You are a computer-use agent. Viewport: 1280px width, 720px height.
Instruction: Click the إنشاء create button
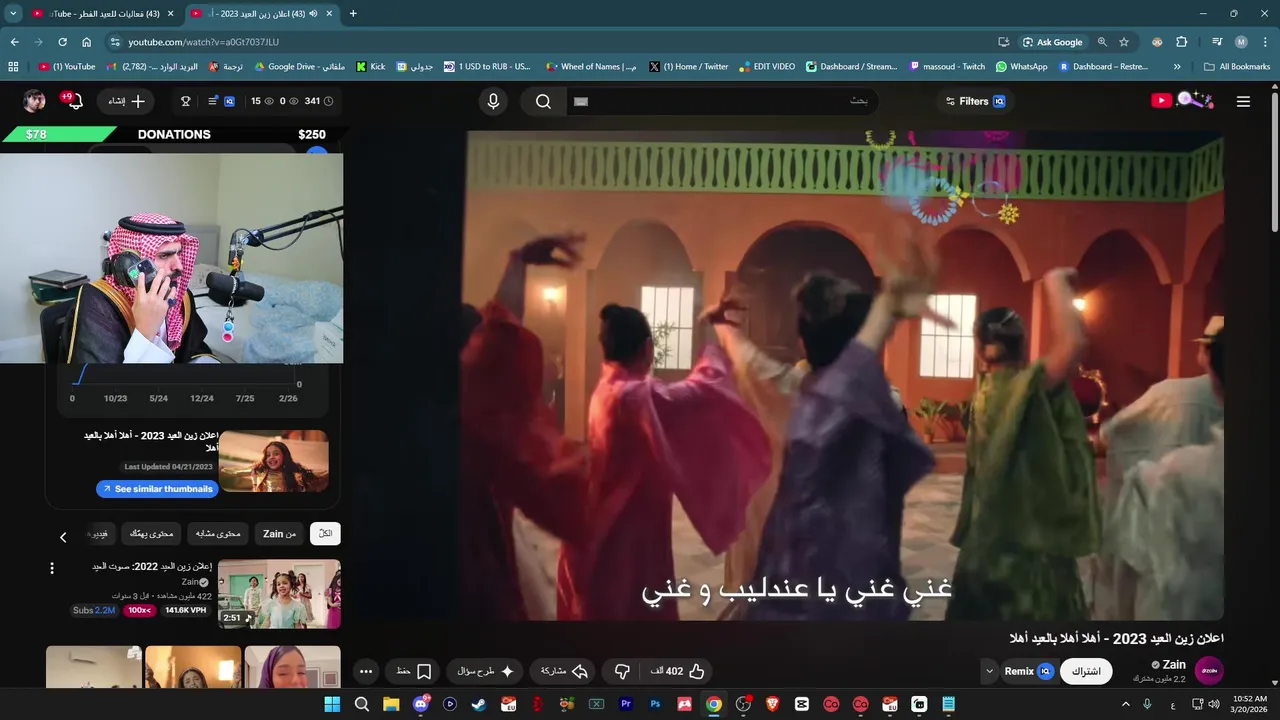click(126, 101)
